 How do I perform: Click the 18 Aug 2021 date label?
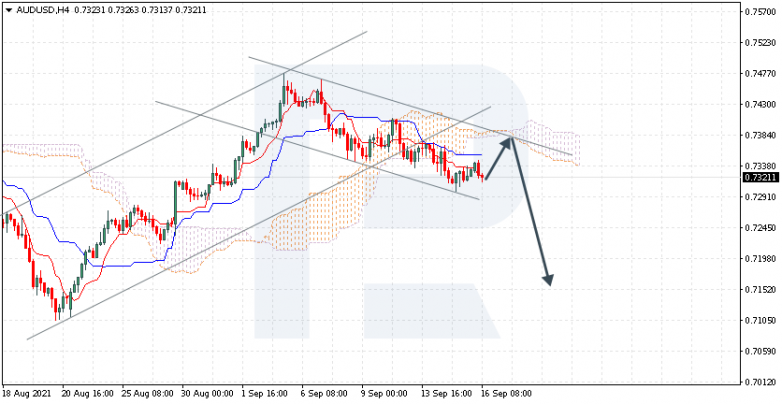(26, 394)
